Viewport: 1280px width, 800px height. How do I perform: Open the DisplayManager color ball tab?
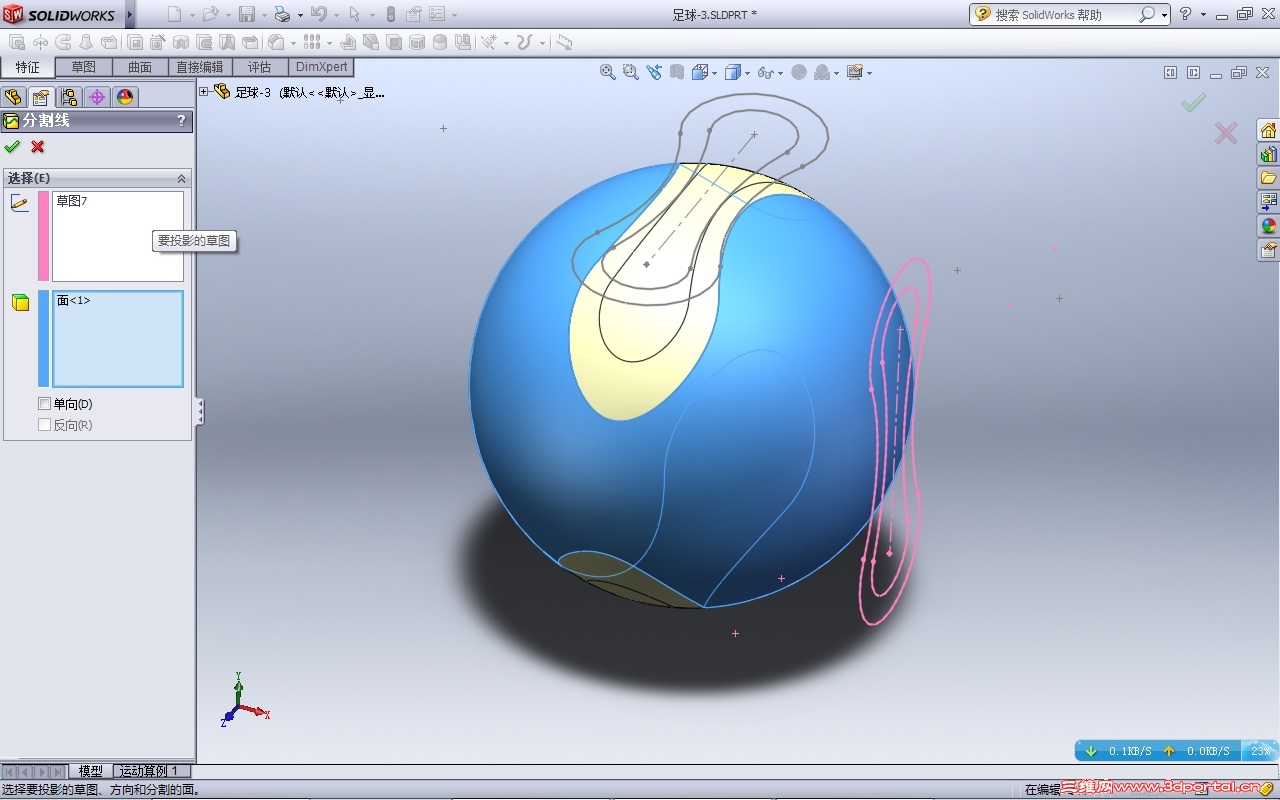pyautogui.click(x=125, y=97)
